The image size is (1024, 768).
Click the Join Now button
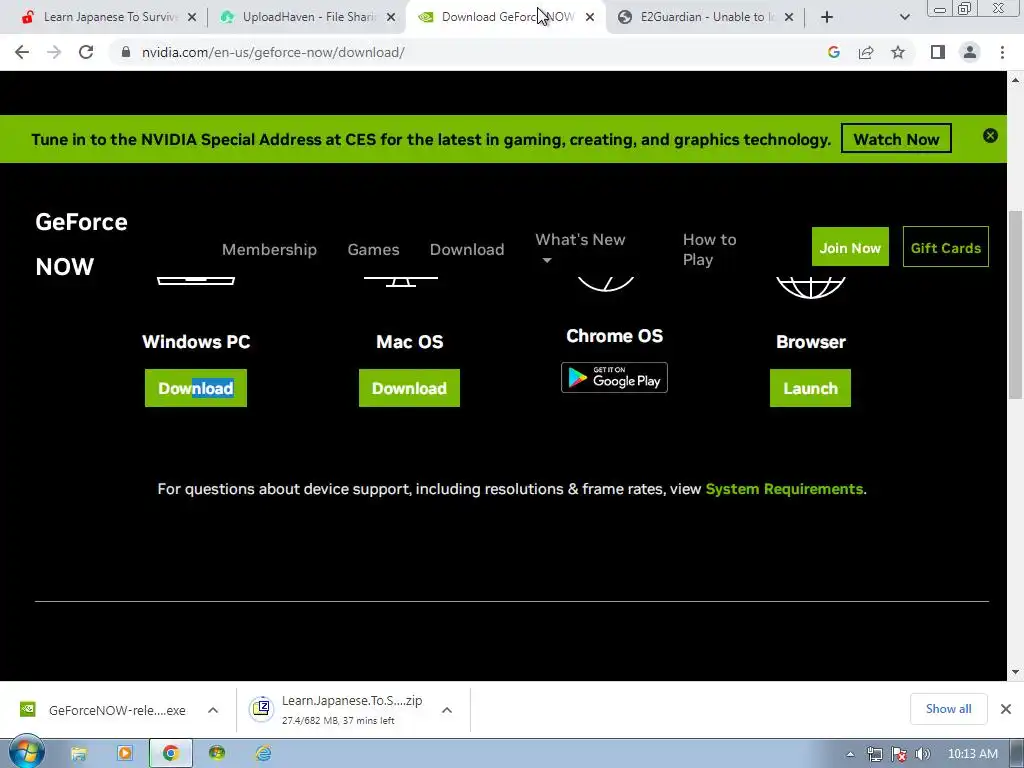(x=850, y=247)
